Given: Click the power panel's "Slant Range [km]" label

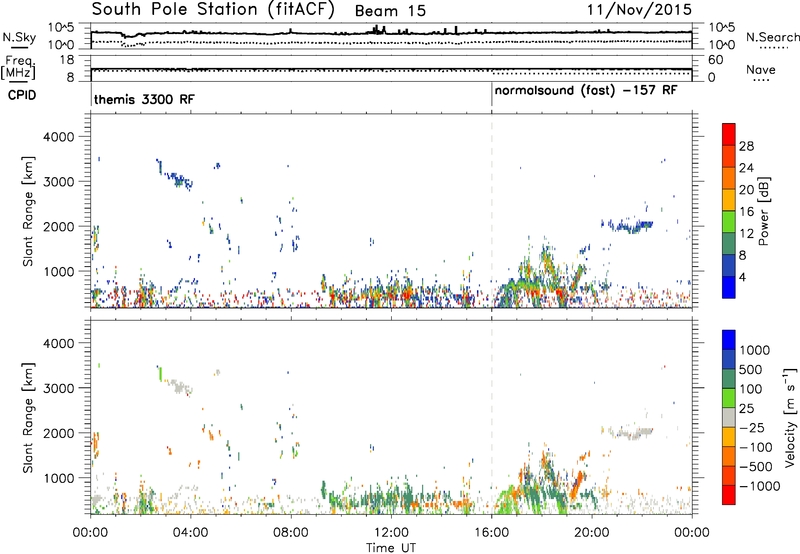Looking at the screenshot, I should 28,211.
